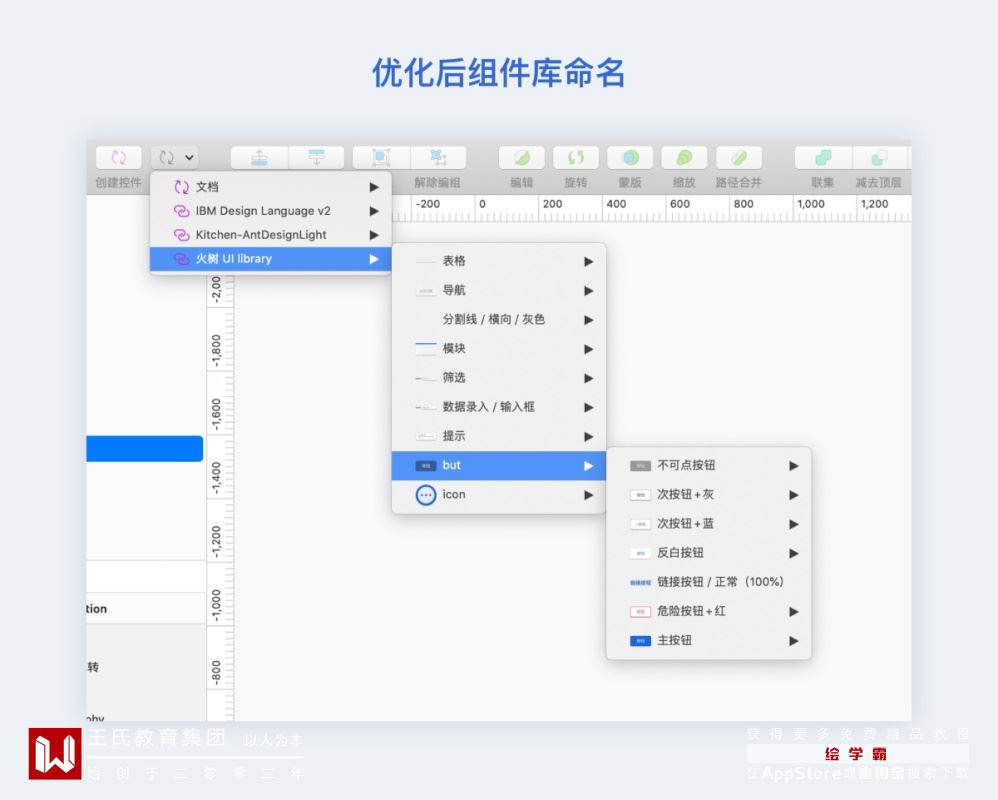The image size is (998, 800).
Task: Click the 次按钮 + 灰 thumbnail icon
Action: coord(640,495)
